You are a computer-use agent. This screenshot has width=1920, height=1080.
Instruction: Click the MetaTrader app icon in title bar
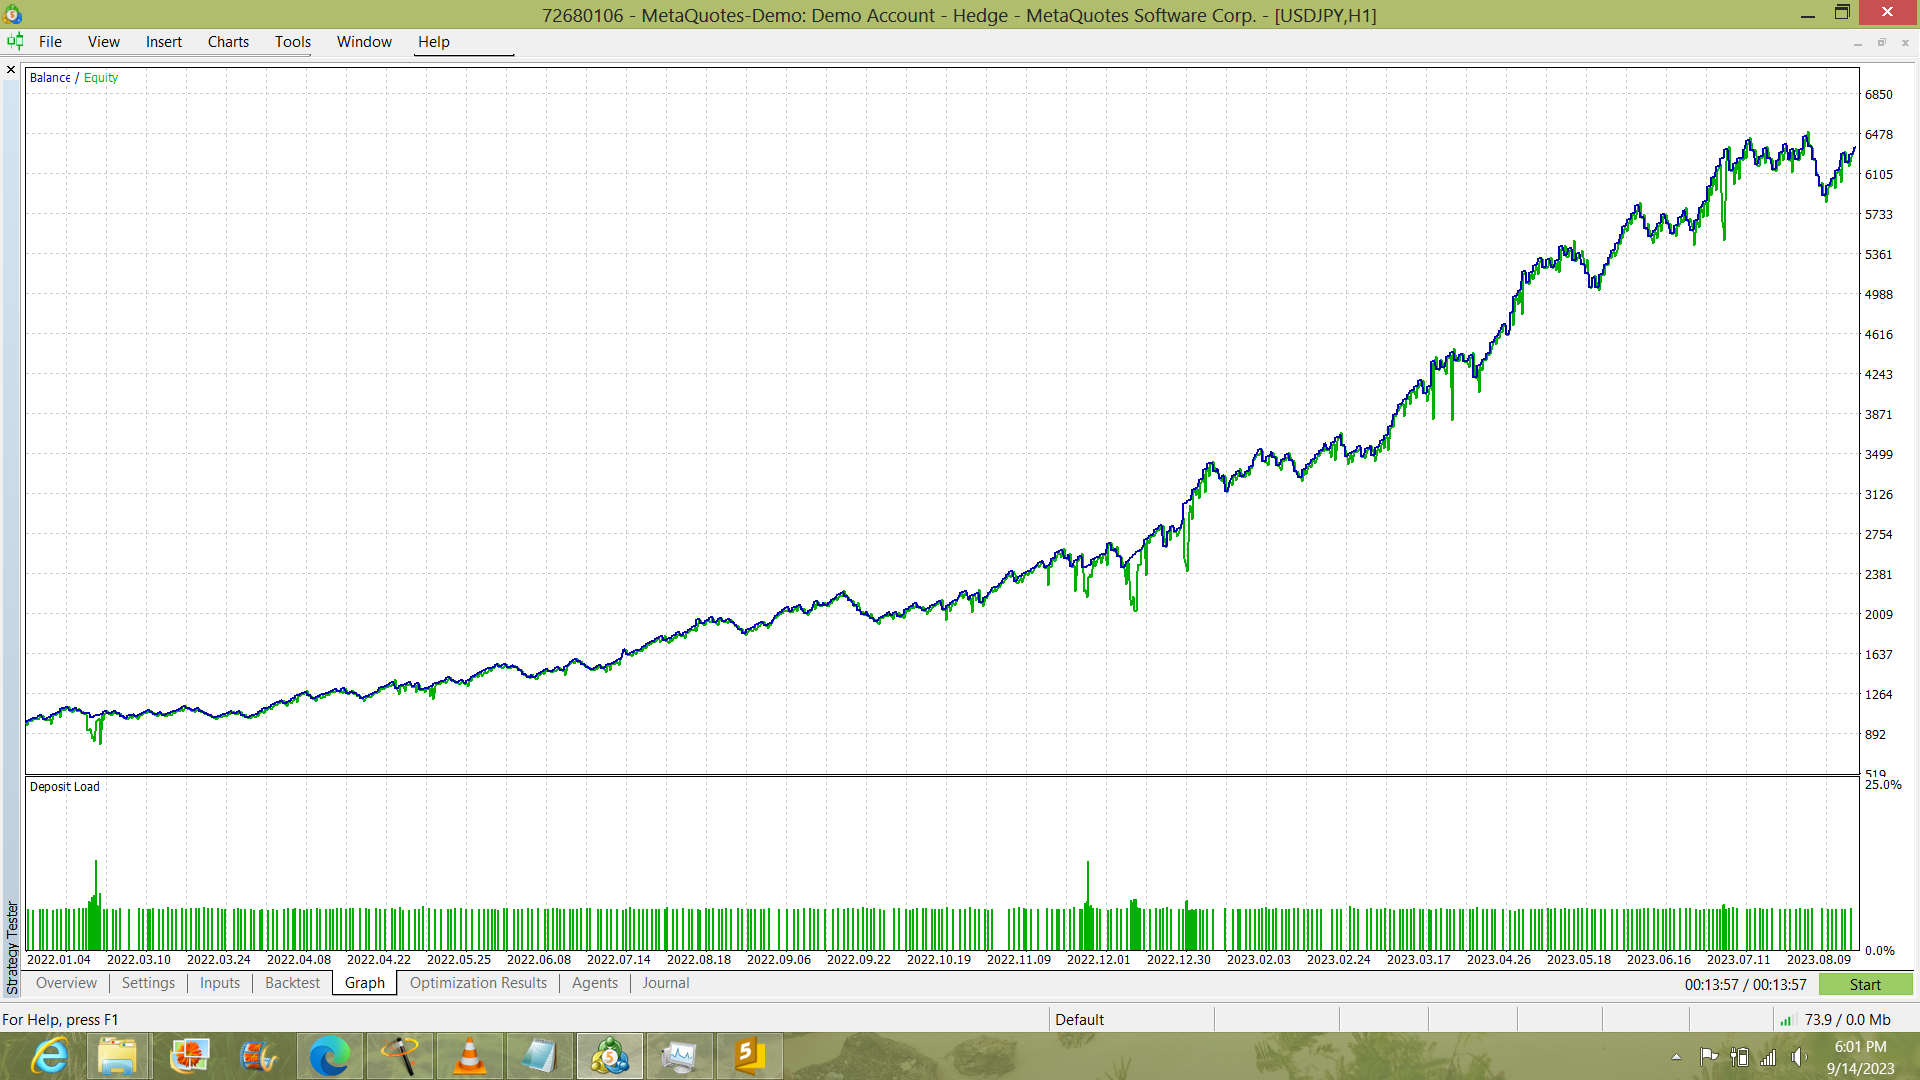13,14
